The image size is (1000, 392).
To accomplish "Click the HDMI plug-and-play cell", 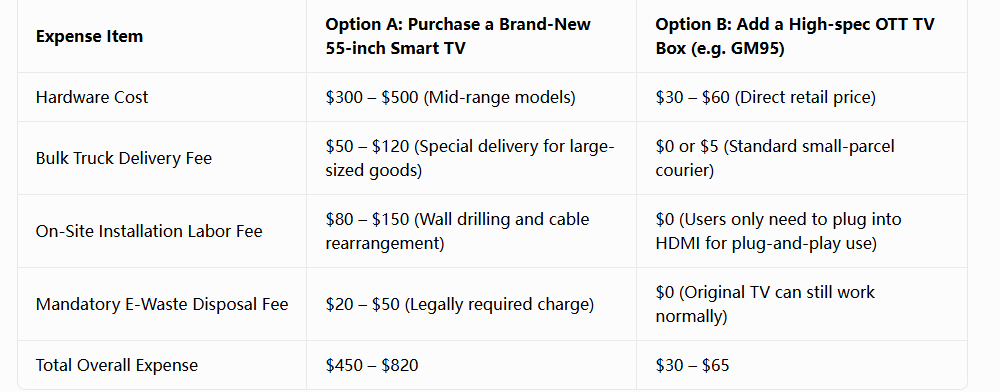I will click(x=778, y=231).
